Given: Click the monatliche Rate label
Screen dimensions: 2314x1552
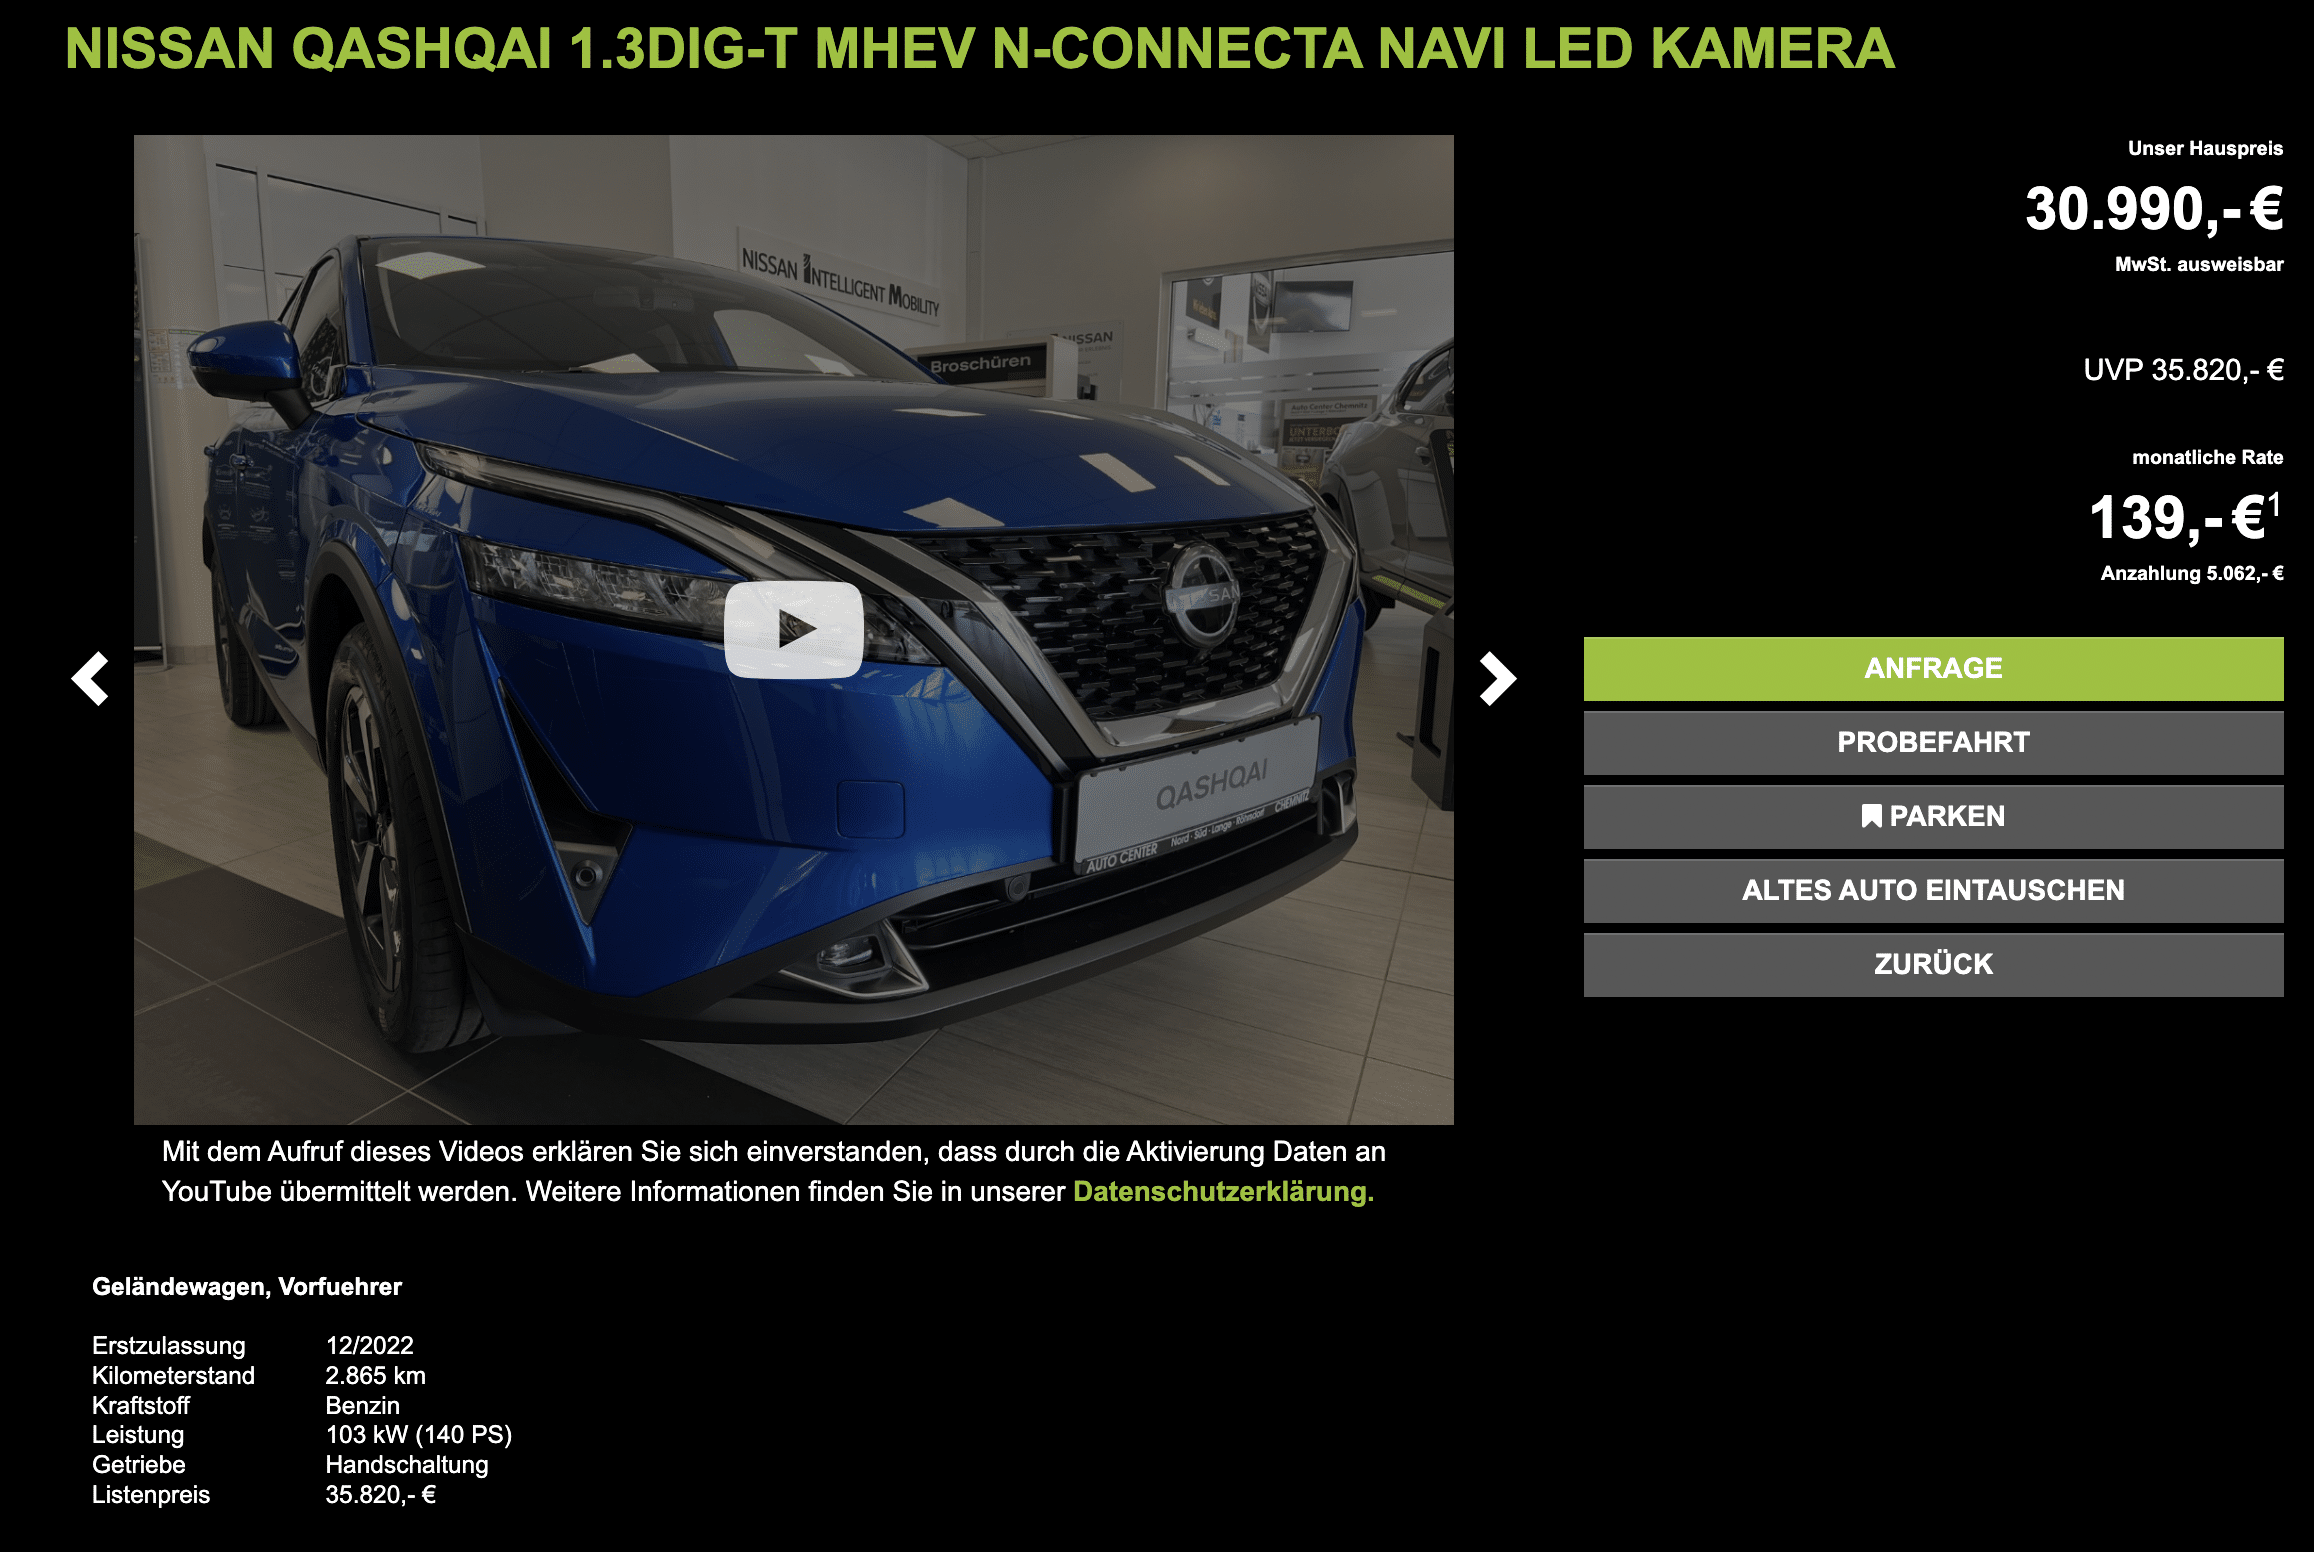Looking at the screenshot, I should click(x=2207, y=457).
